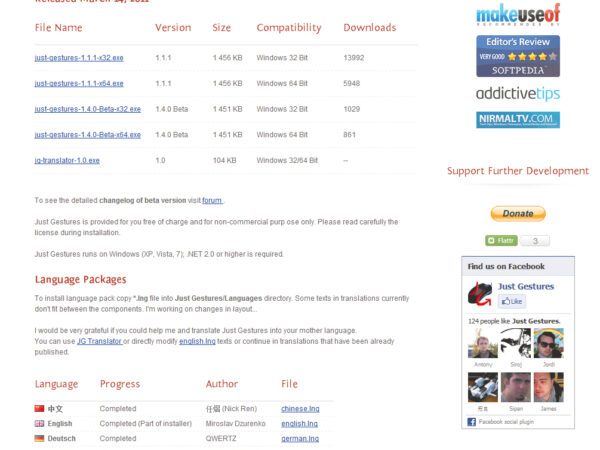Click the green Flattr button

[501, 241]
